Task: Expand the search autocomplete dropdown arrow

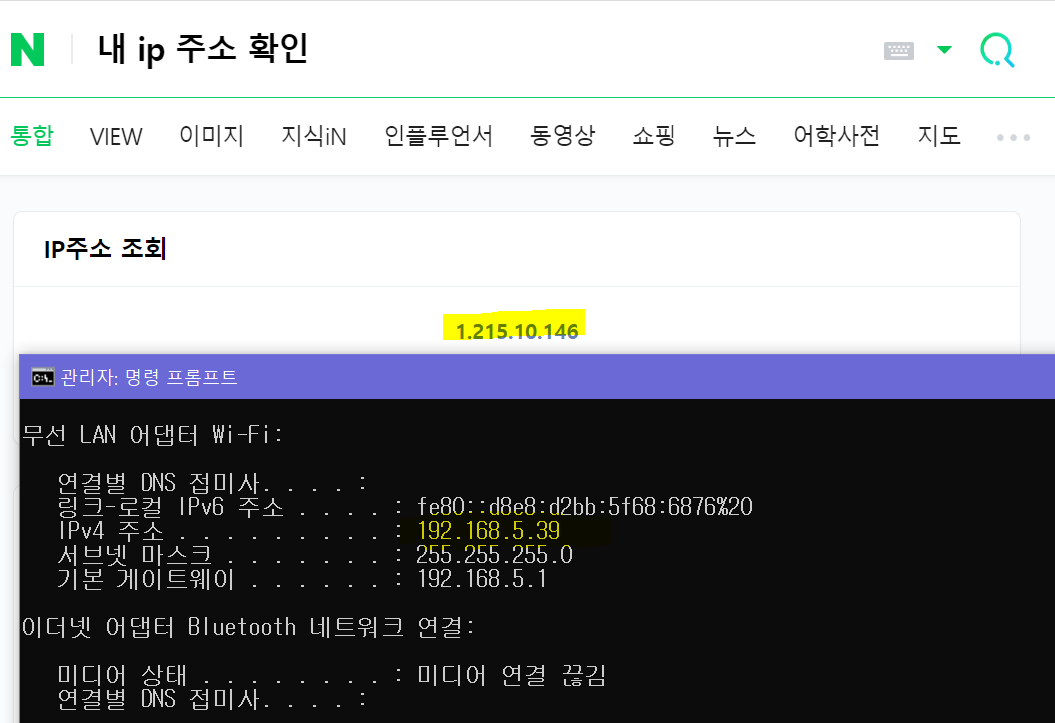Action: click(944, 50)
